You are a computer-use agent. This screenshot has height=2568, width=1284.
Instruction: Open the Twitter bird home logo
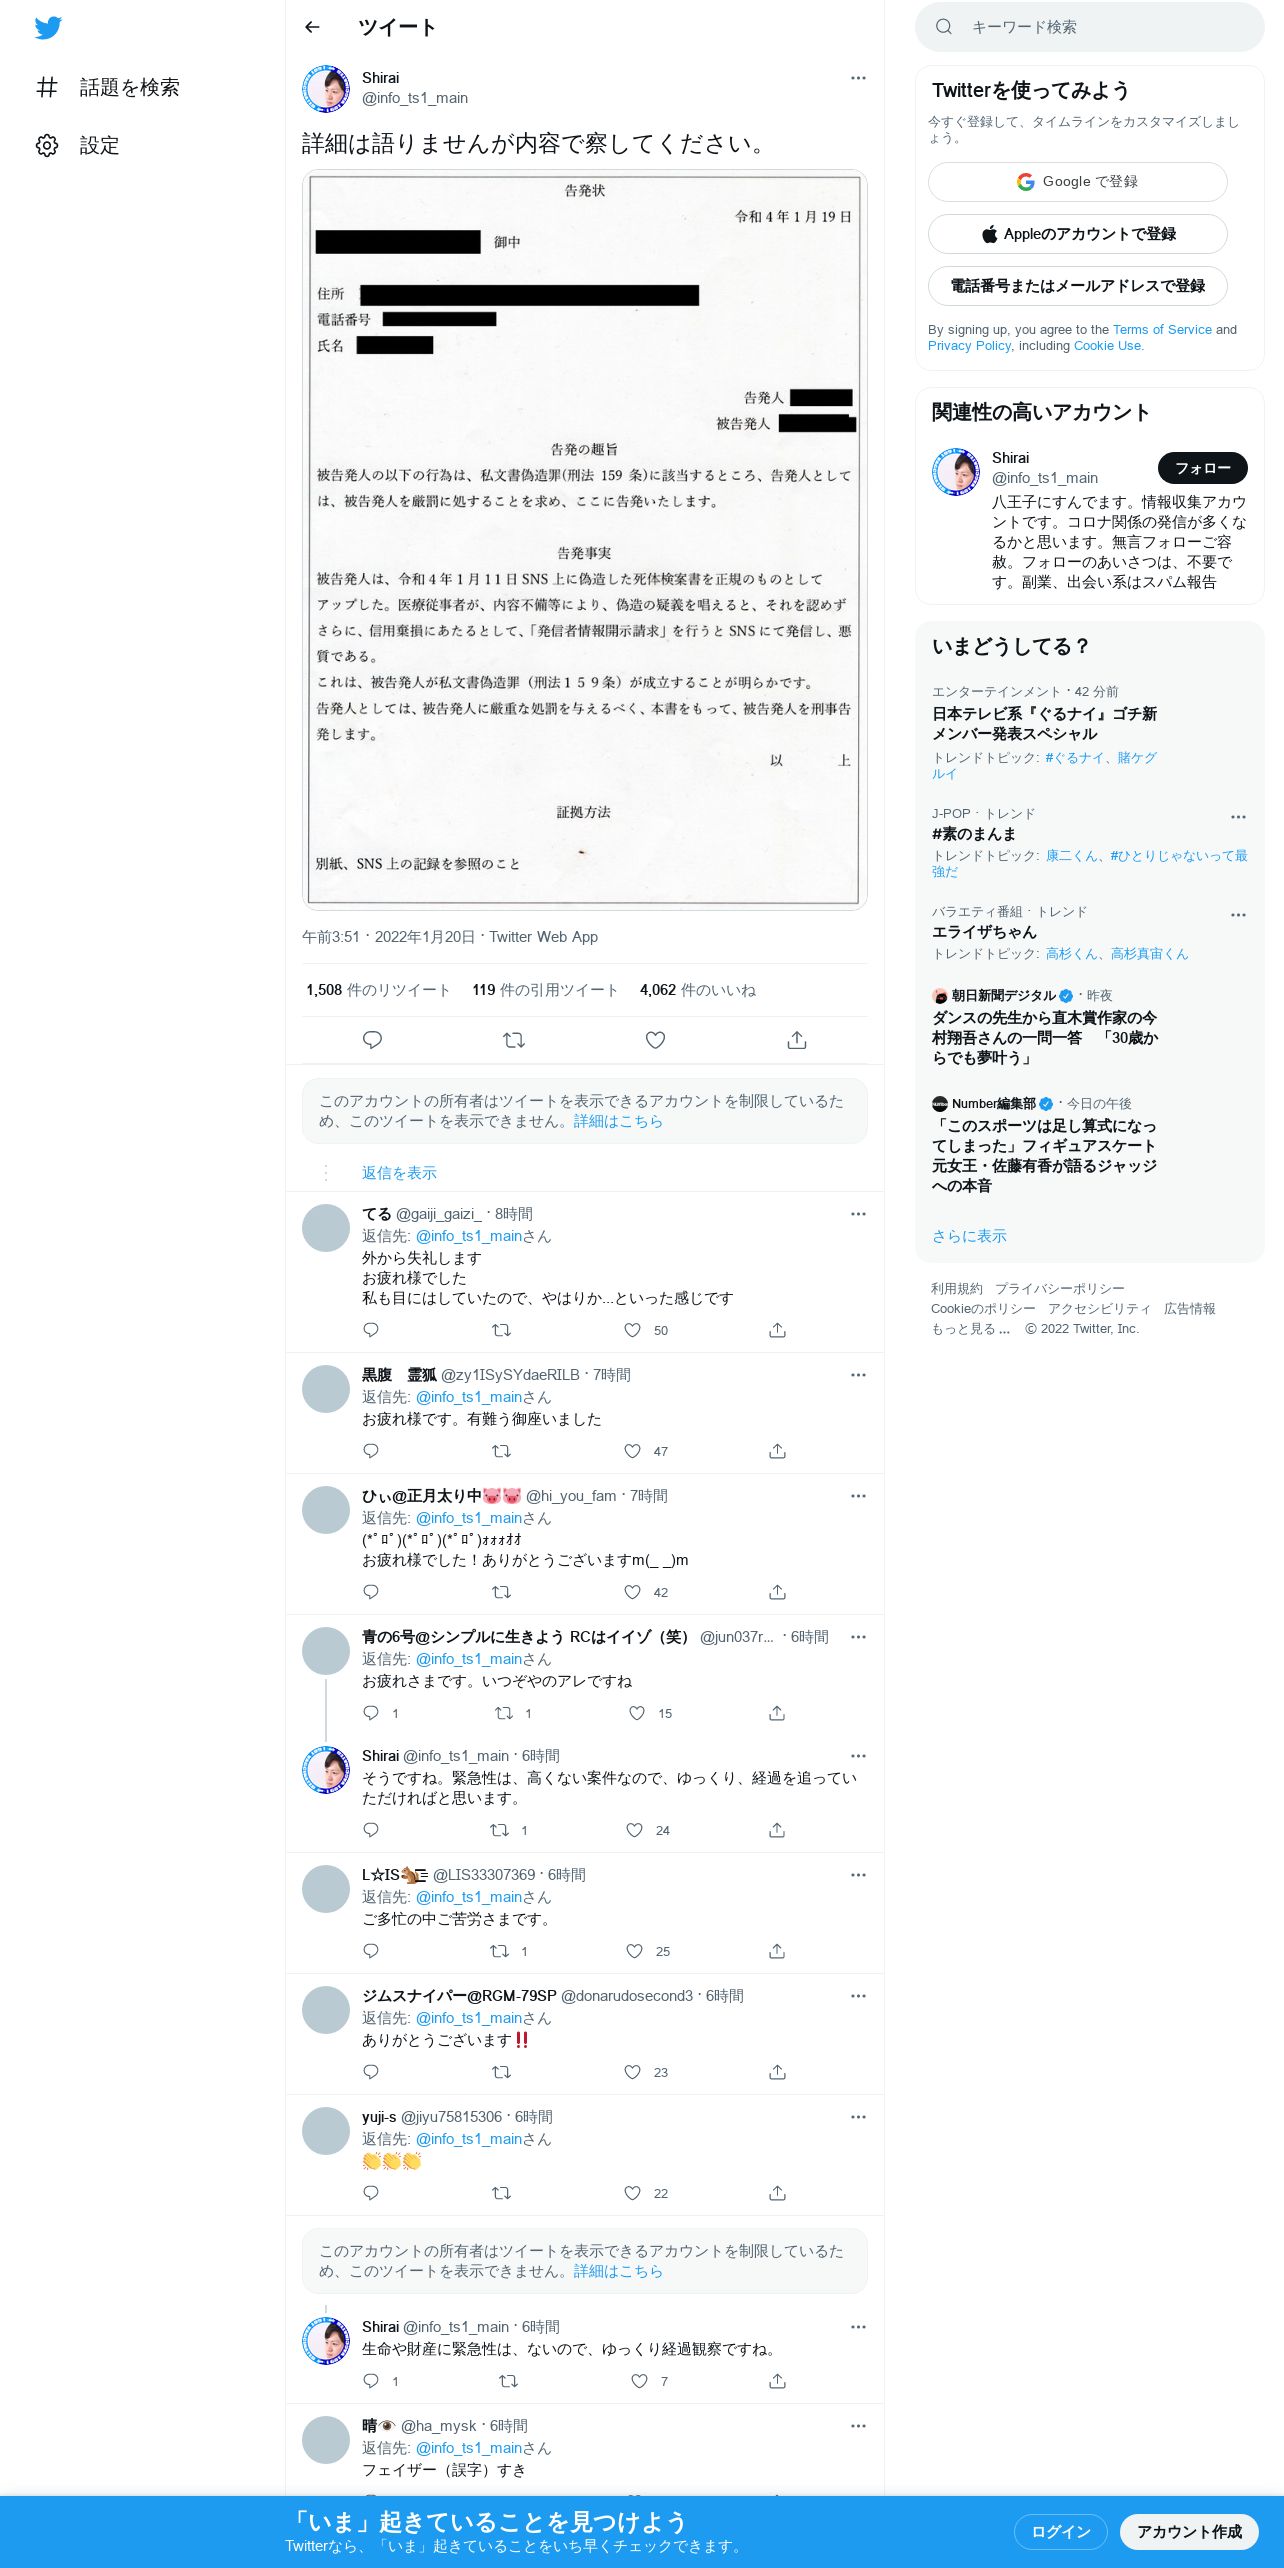pyautogui.click(x=48, y=28)
